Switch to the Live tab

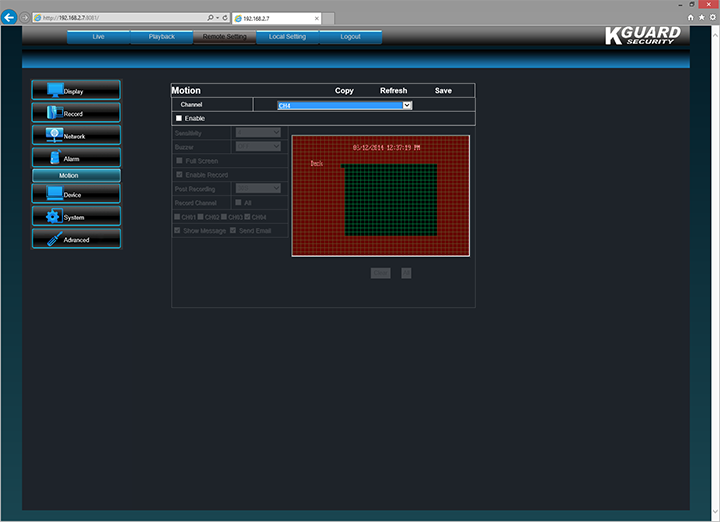coord(98,37)
